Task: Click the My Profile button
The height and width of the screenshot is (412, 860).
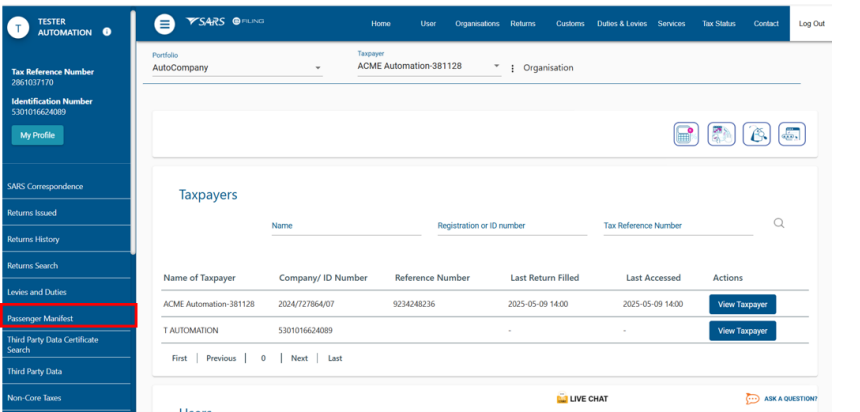Action: pos(37,135)
